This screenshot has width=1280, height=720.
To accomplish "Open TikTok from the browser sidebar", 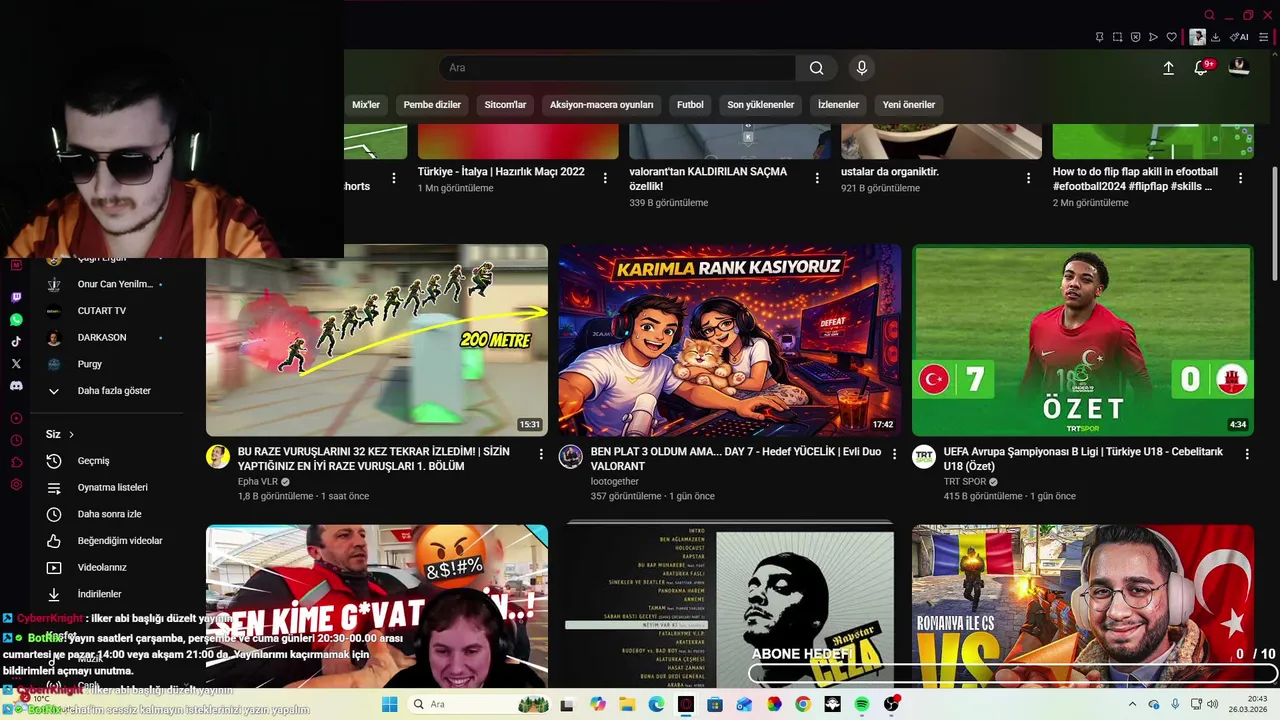I will click(x=16, y=341).
